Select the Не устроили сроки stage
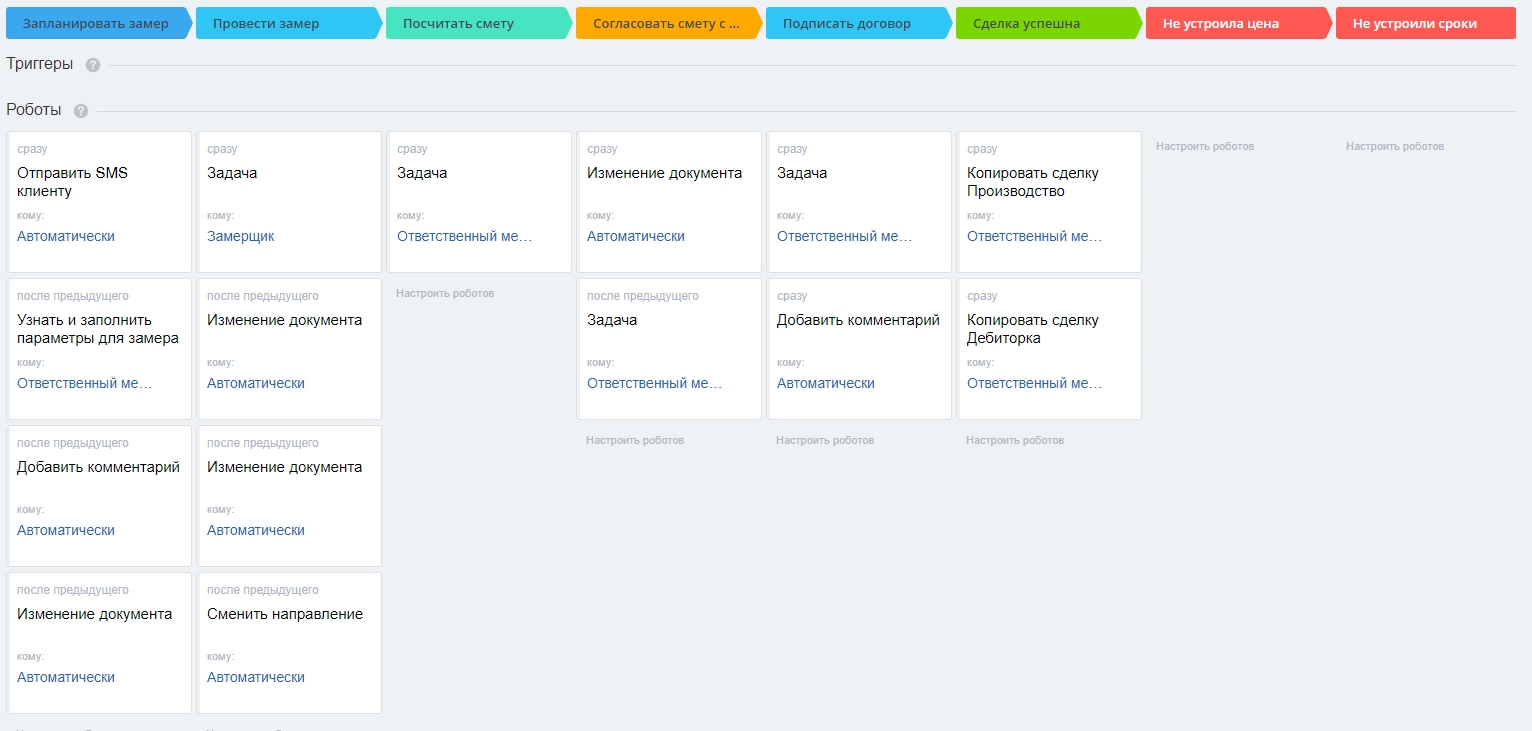The height and width of the screenshot is (731, 1532). click(1425, 23)
